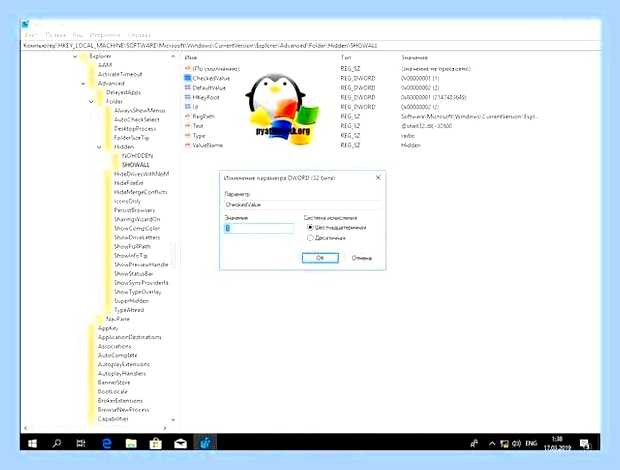
Task: Select the SuperHidden key in the tree
Action: (x=131, y=301)
